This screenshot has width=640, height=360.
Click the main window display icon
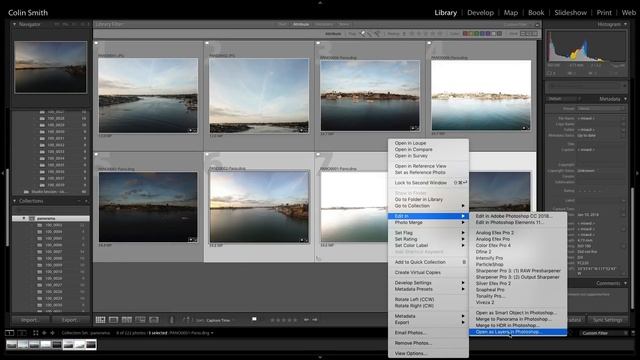coord(9,333)
